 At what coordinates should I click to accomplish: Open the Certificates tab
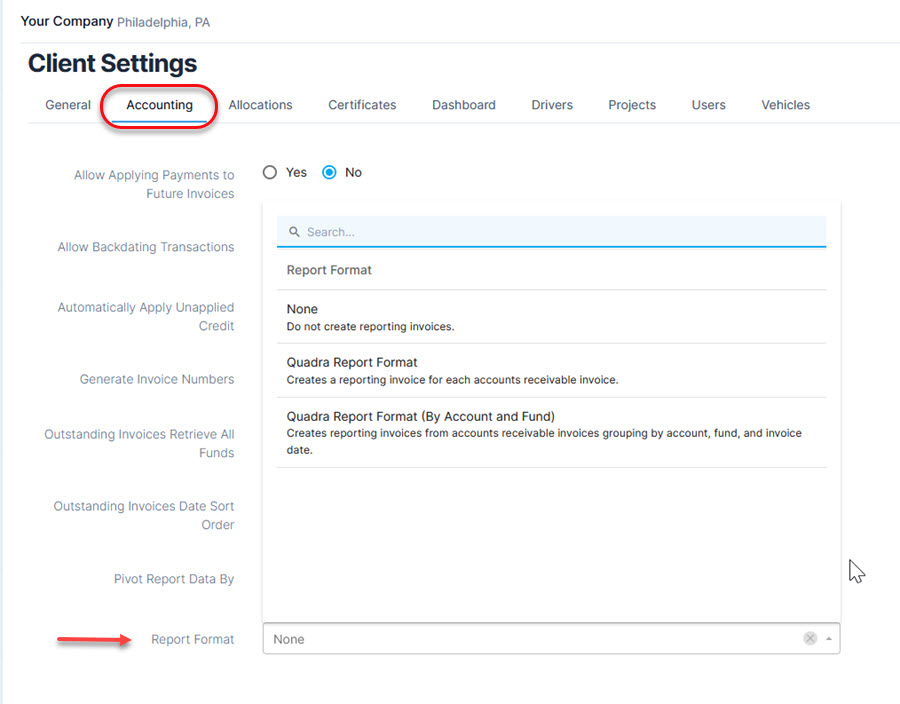point(362,105)
